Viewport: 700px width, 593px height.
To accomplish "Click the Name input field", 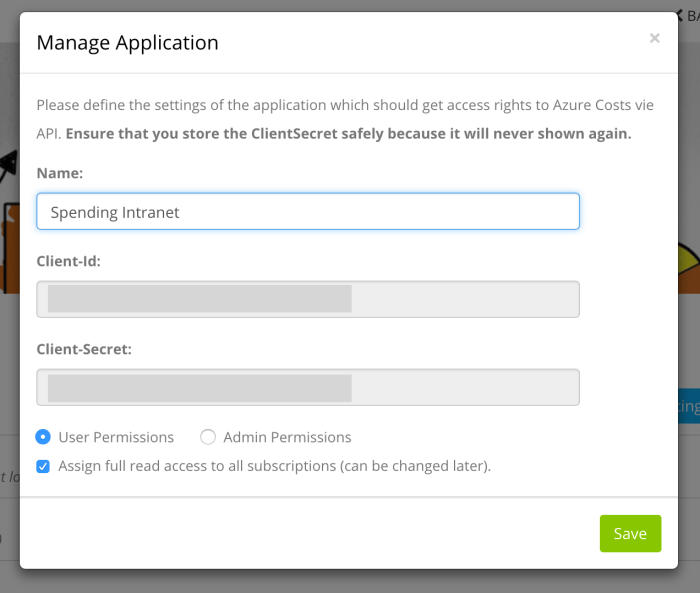I will [x=308, y=212].
